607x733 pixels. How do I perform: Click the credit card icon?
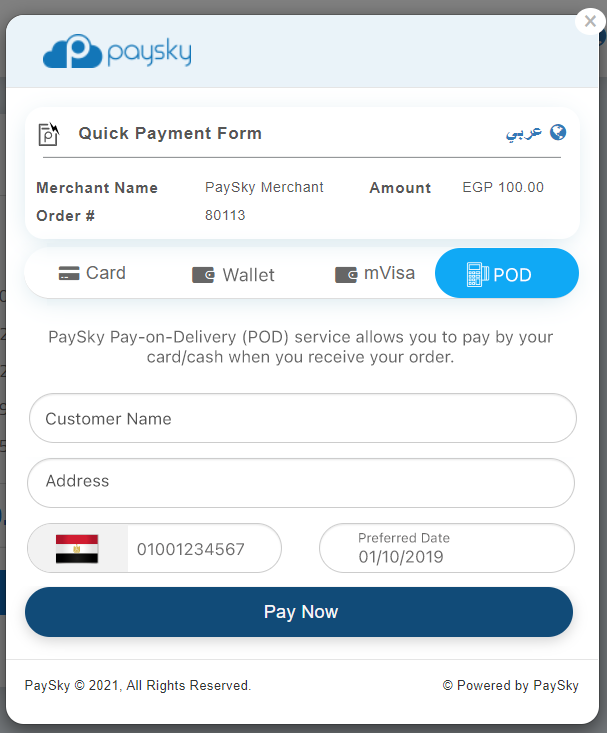pyautogui.click(x=69, y=273)
